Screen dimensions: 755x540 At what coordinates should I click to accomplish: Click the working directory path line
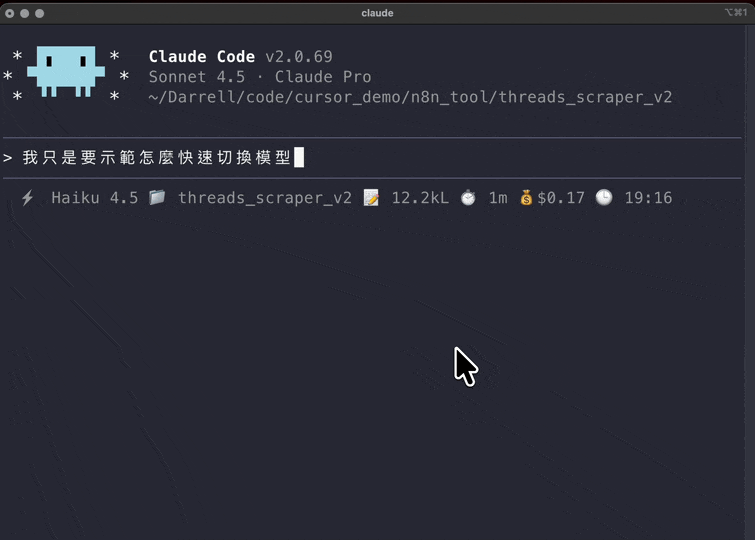coord(410,97)
